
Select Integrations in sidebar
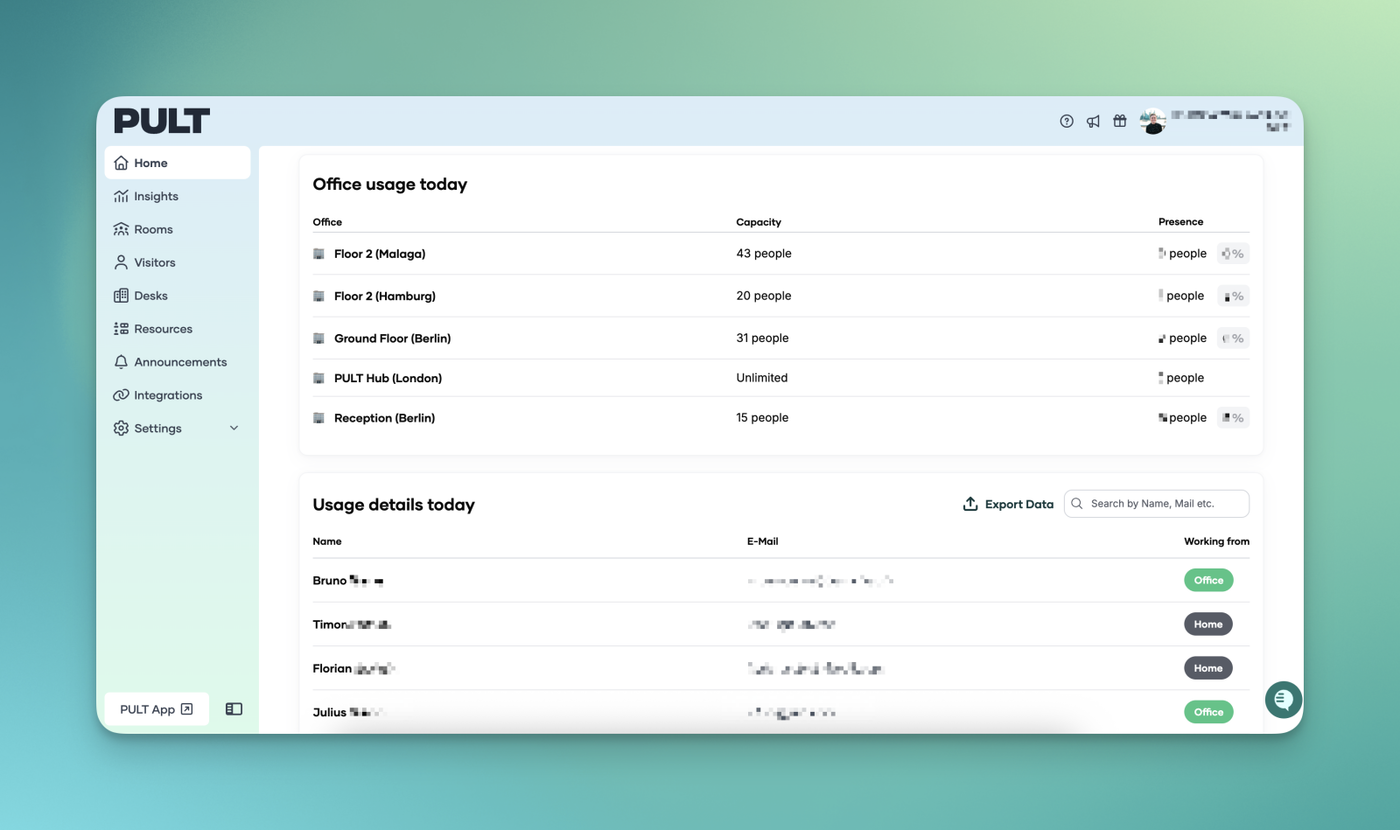(168, 395)
